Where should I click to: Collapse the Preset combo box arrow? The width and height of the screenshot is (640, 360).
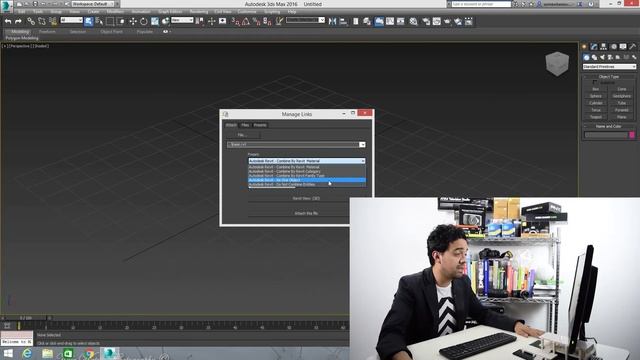click(363, 161)
